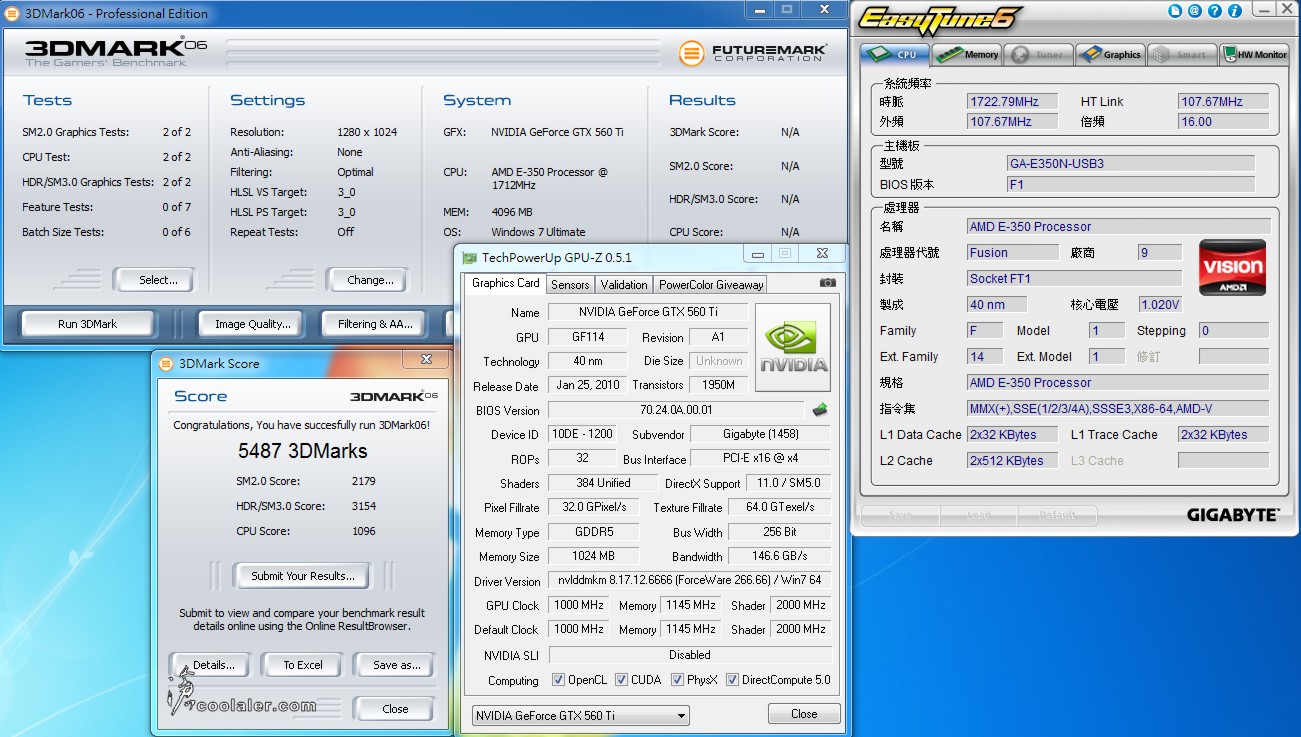This screenshot has height=737, width=1301.
Task: Click the Bus Interface PCI-E x16 @ x4 value
Action: [x=761, y=459]
